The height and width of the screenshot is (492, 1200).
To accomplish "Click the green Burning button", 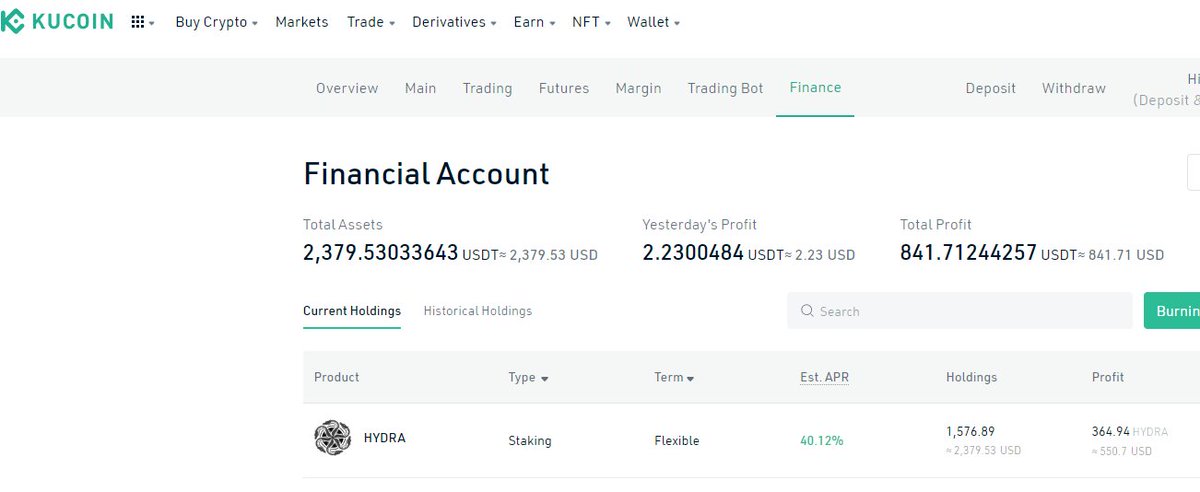I will pos(1172,311).
